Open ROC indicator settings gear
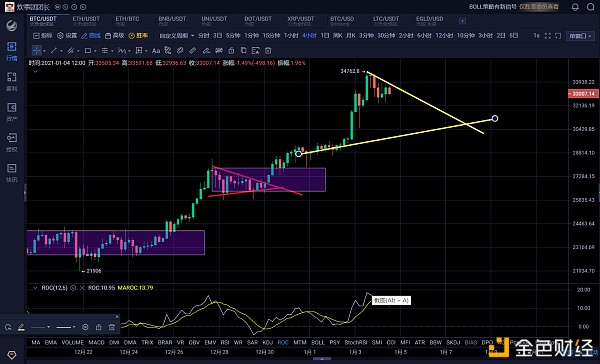The height and width of the screenshot is (364, 600). click(73, 288)
